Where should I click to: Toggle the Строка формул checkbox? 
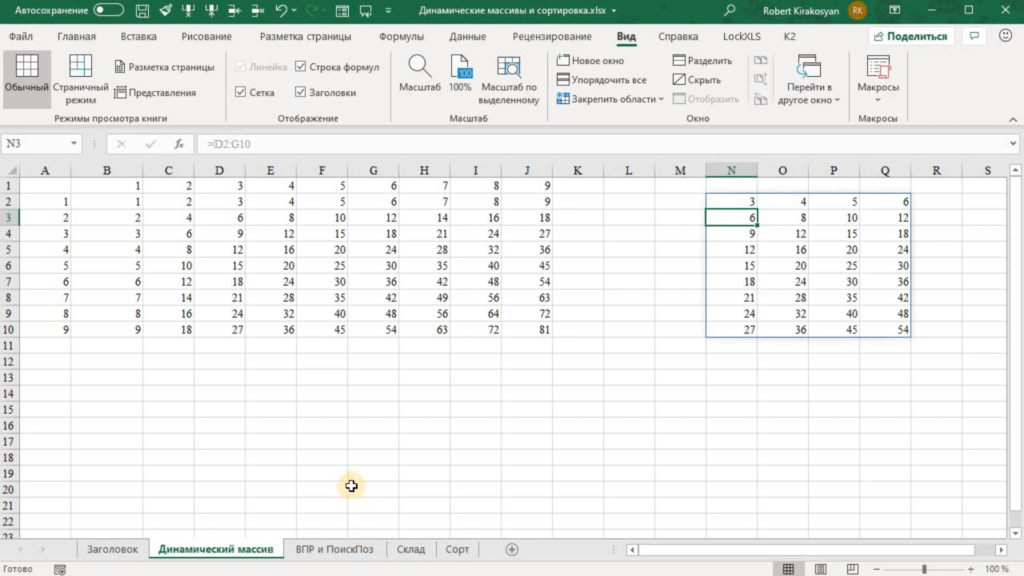[x=301, y=67]
